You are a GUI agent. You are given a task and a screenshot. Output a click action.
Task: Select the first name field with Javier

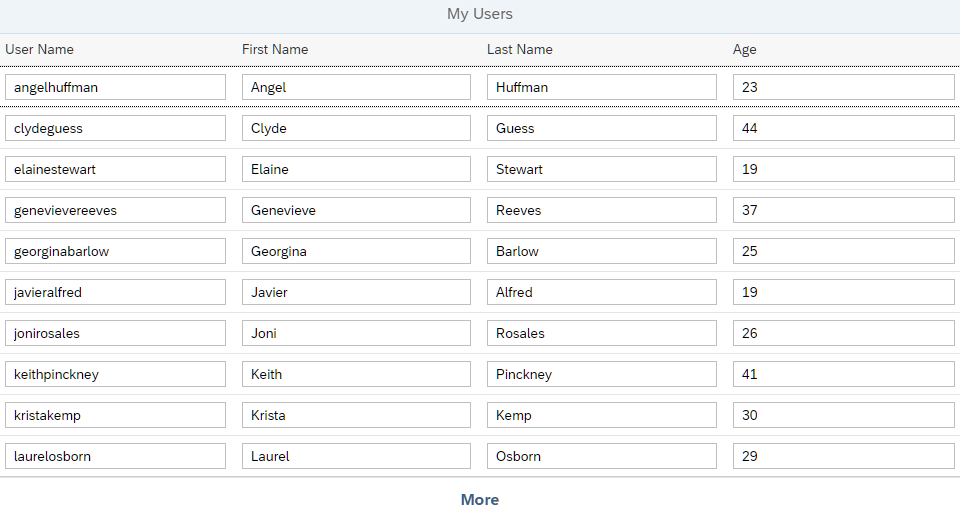point(356,292)
